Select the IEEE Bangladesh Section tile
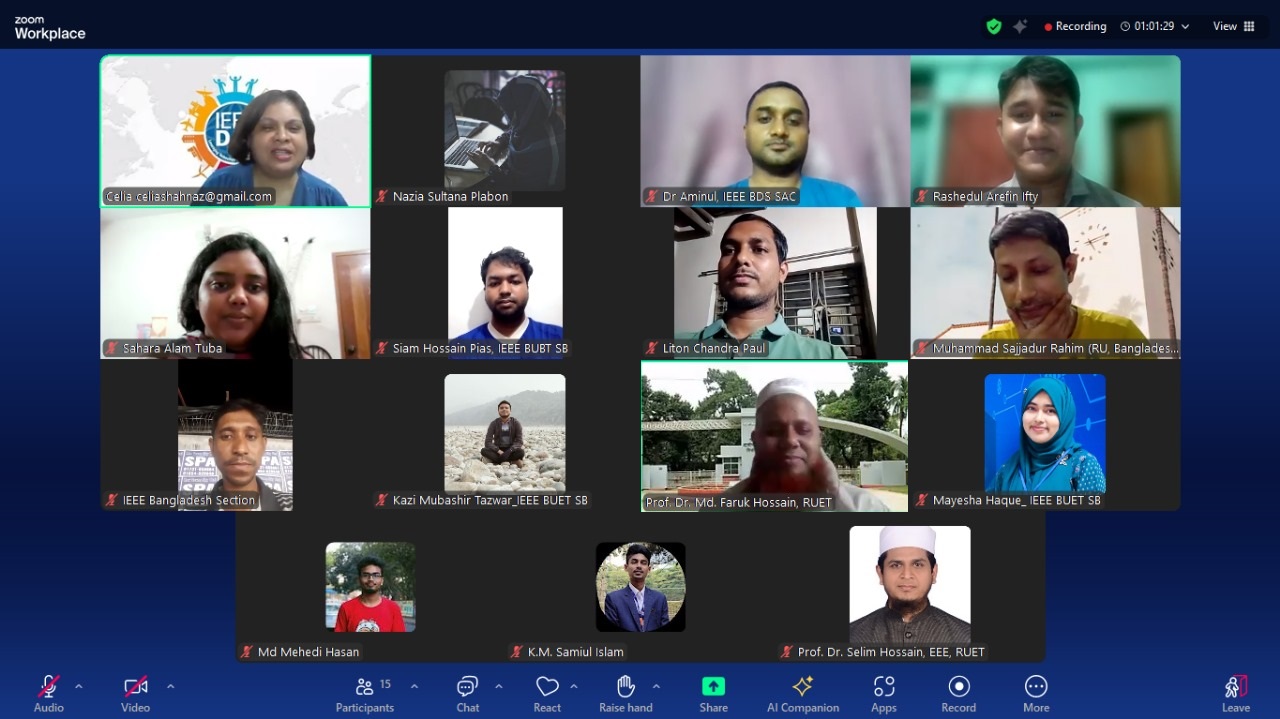1280x719 pixels. (236, 435)
